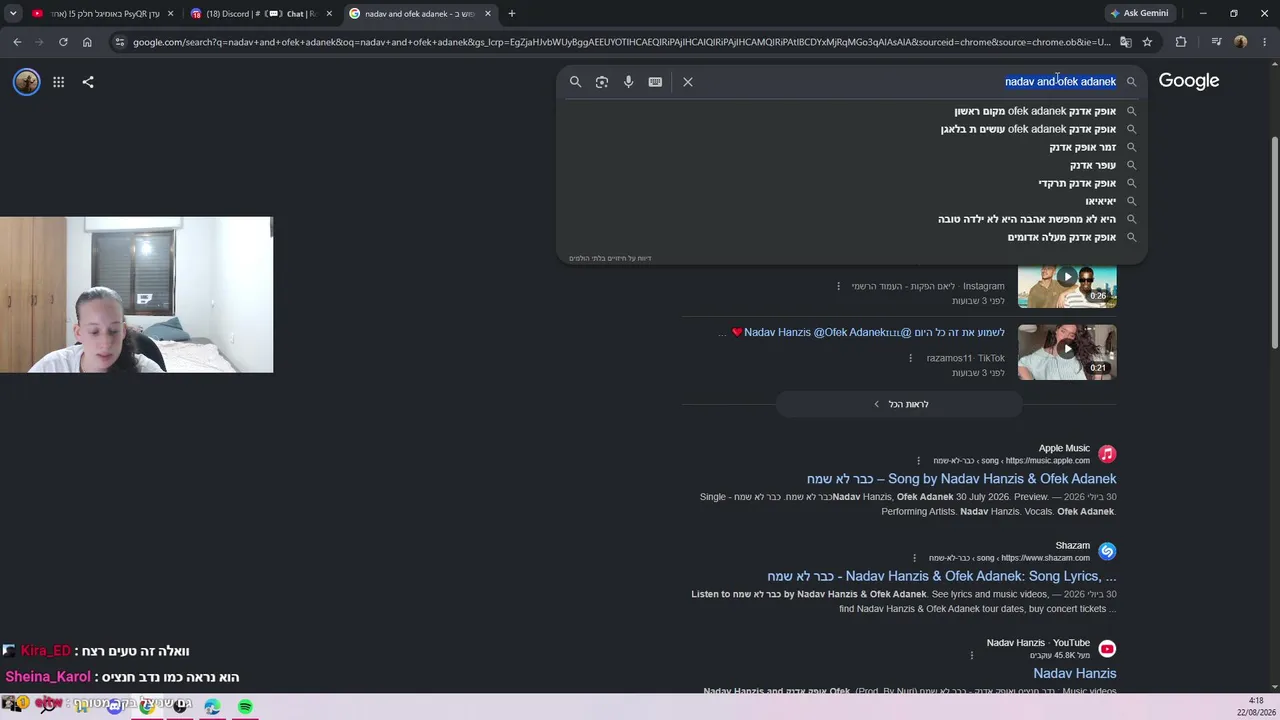The image size is (1280, 720).
Task: Open more options for Instagram video result
Action: point(839,286)
